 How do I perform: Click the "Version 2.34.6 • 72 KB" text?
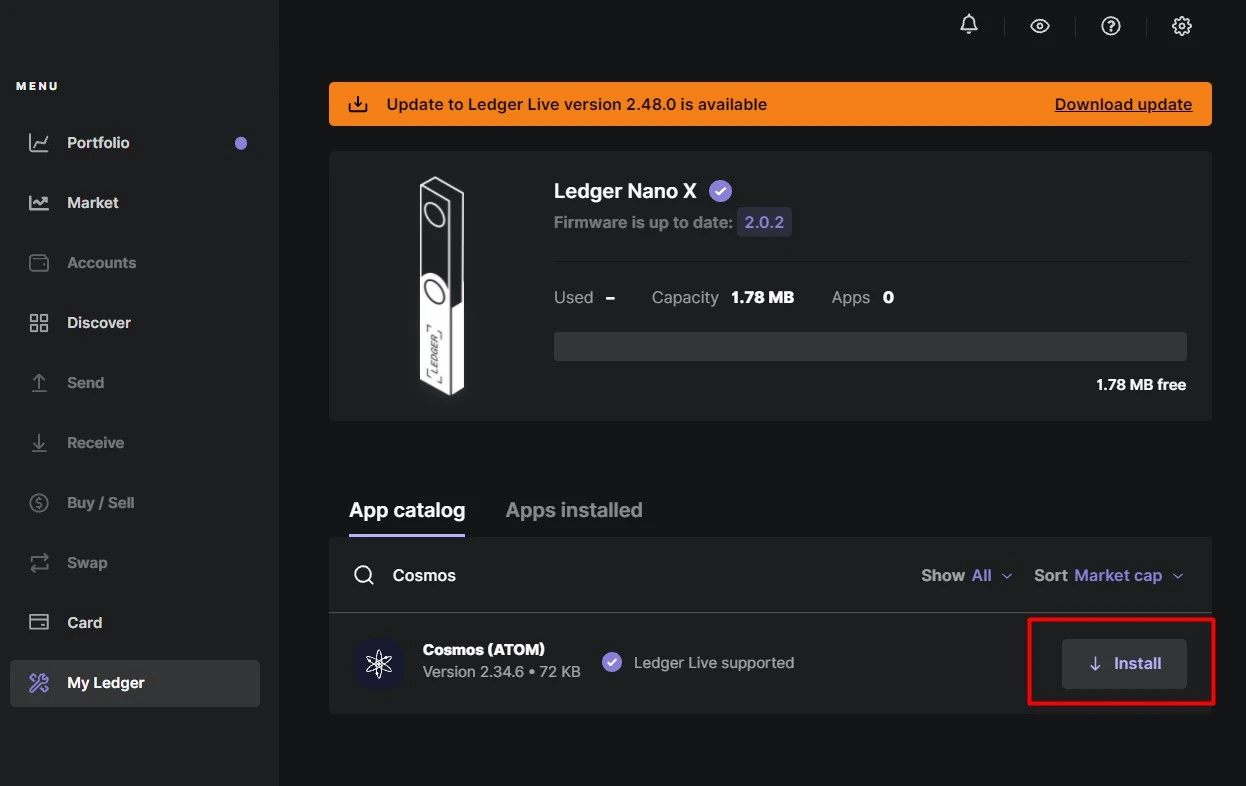pyautogui.click(x=502, y=672)
